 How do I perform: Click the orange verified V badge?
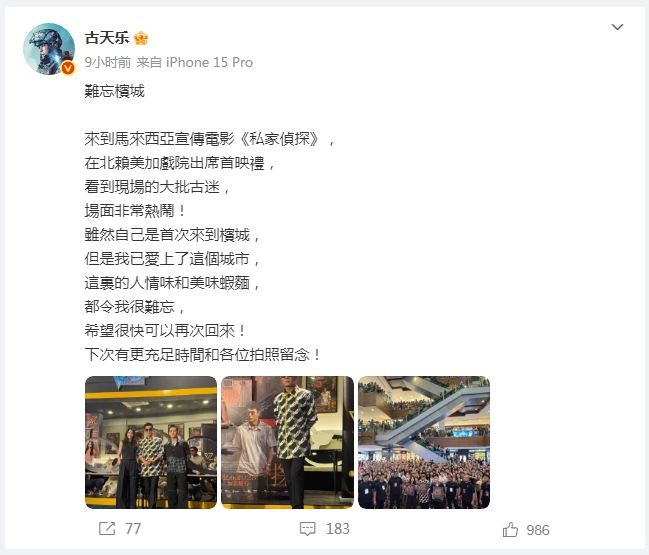68,68
